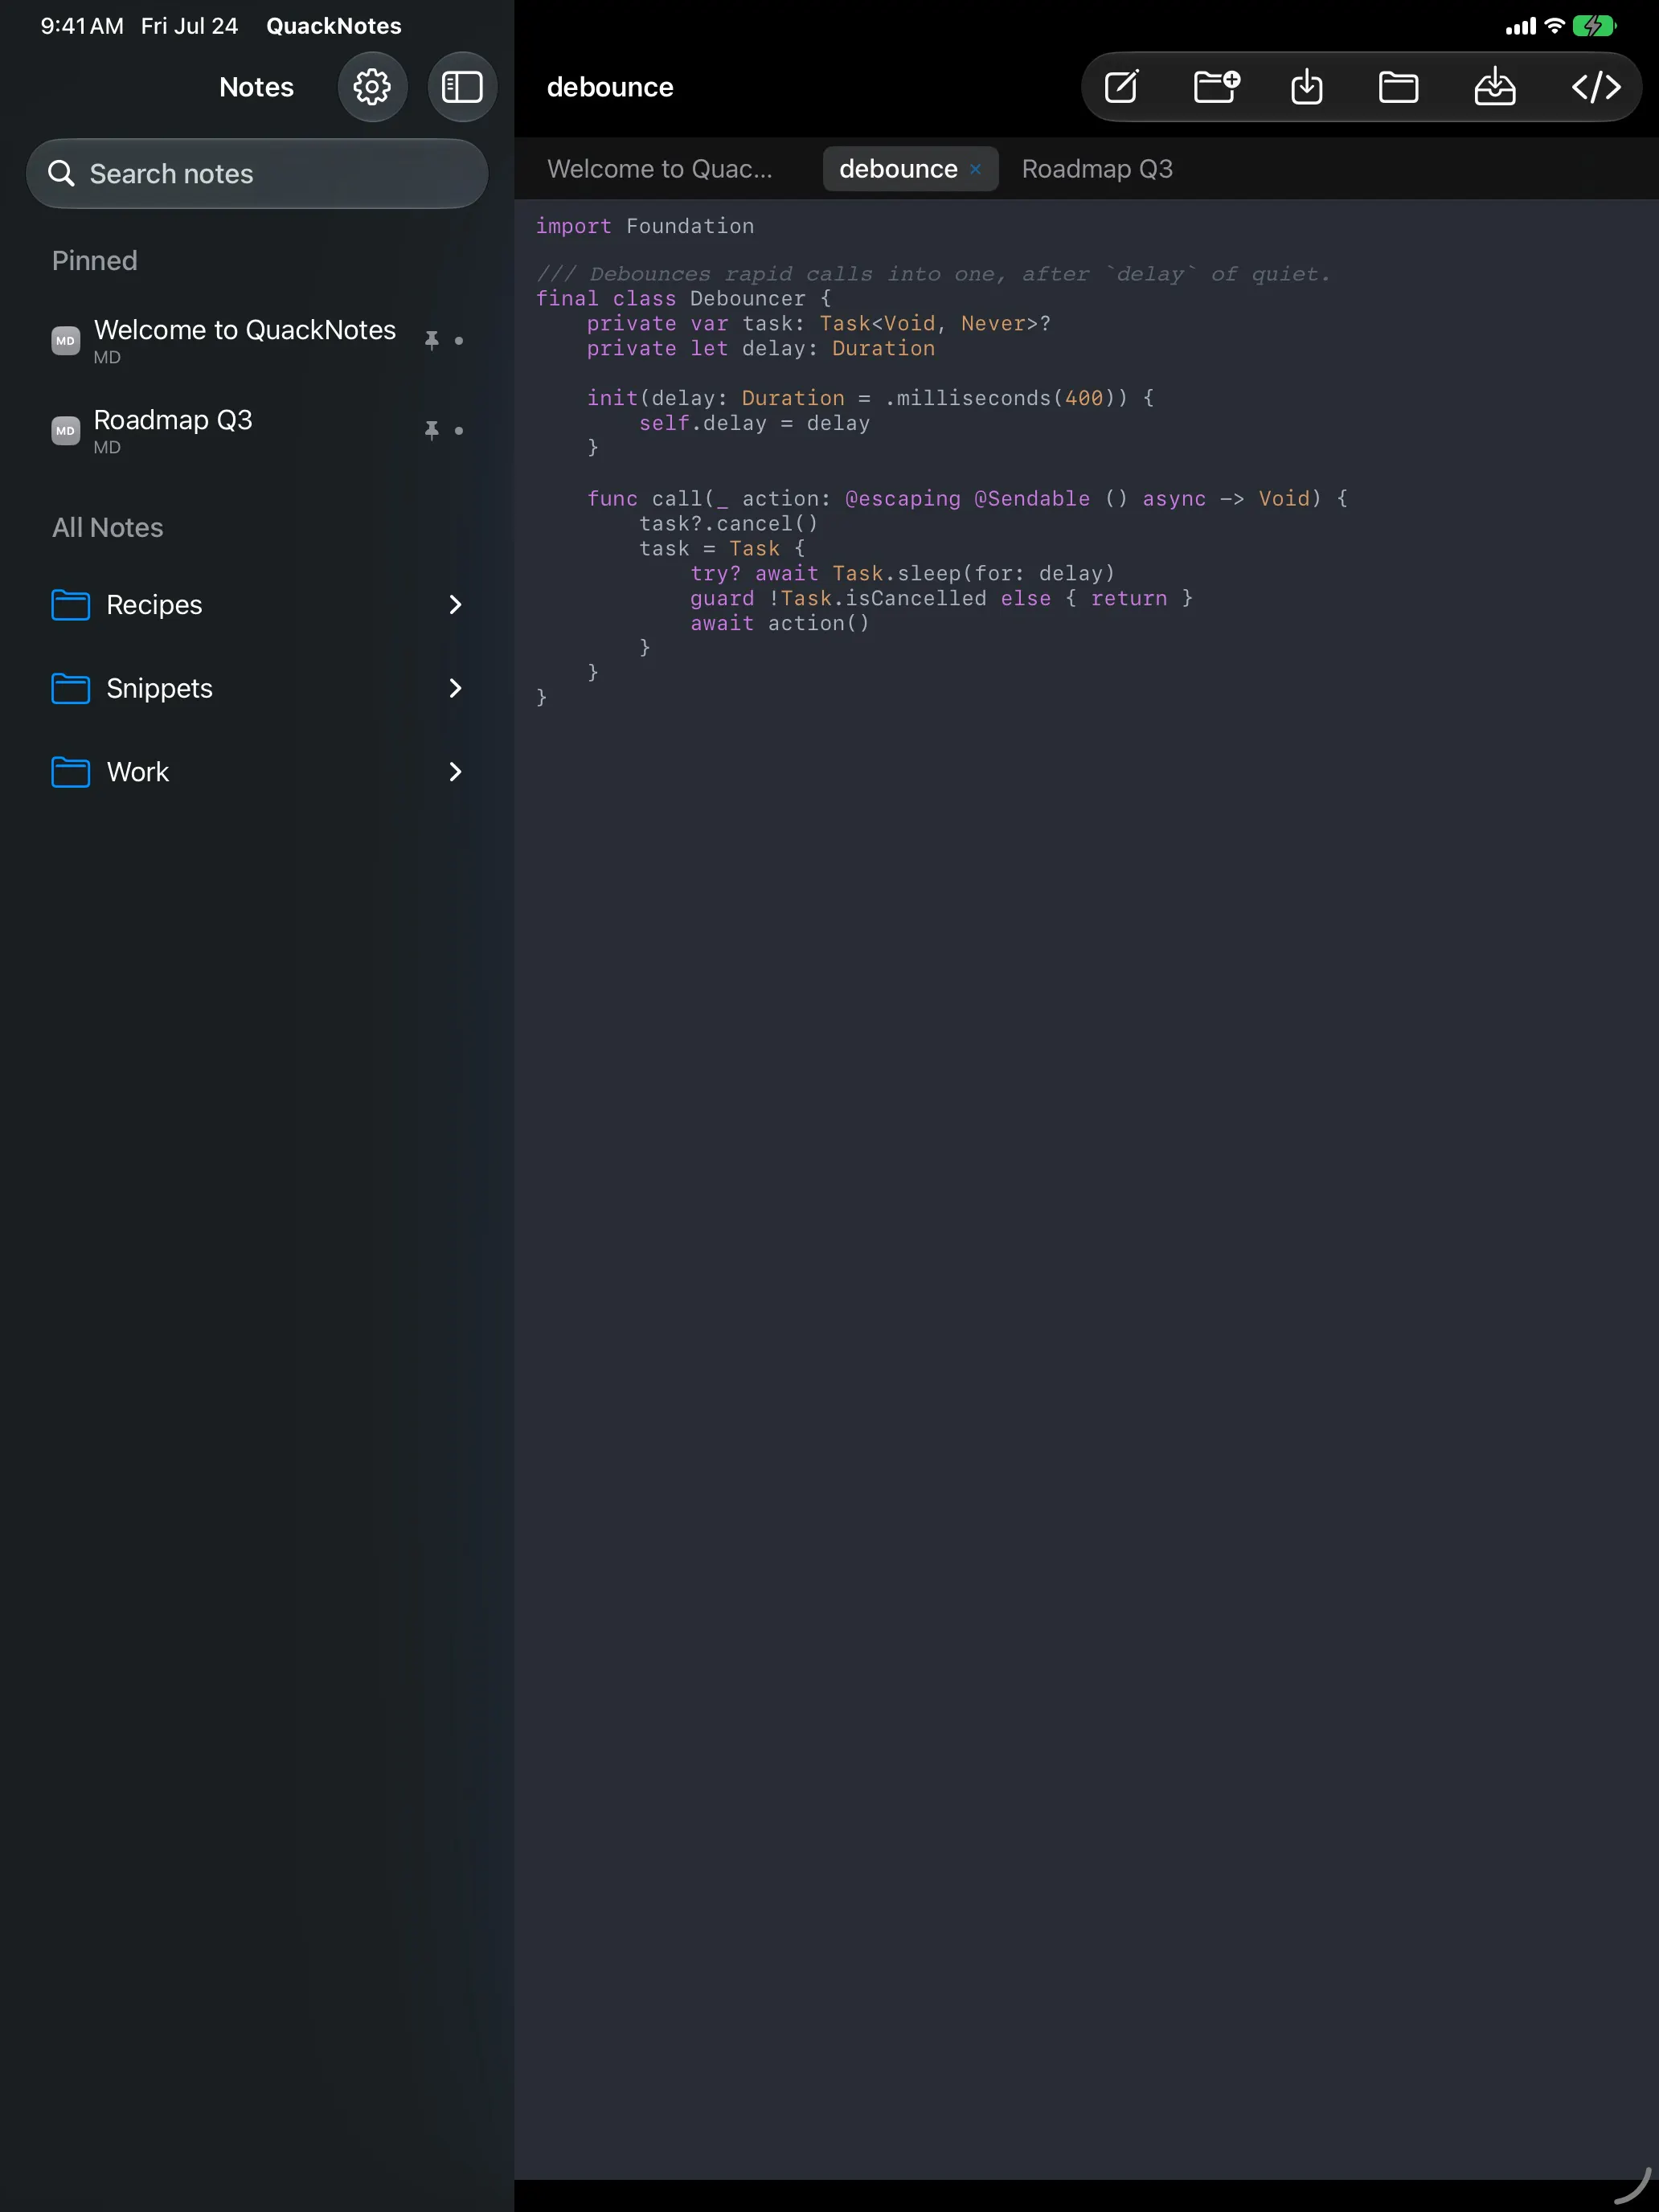Expand the Work folder chevron
1659x2212 pixels.
pyautogui.click(x=455, y=772)
